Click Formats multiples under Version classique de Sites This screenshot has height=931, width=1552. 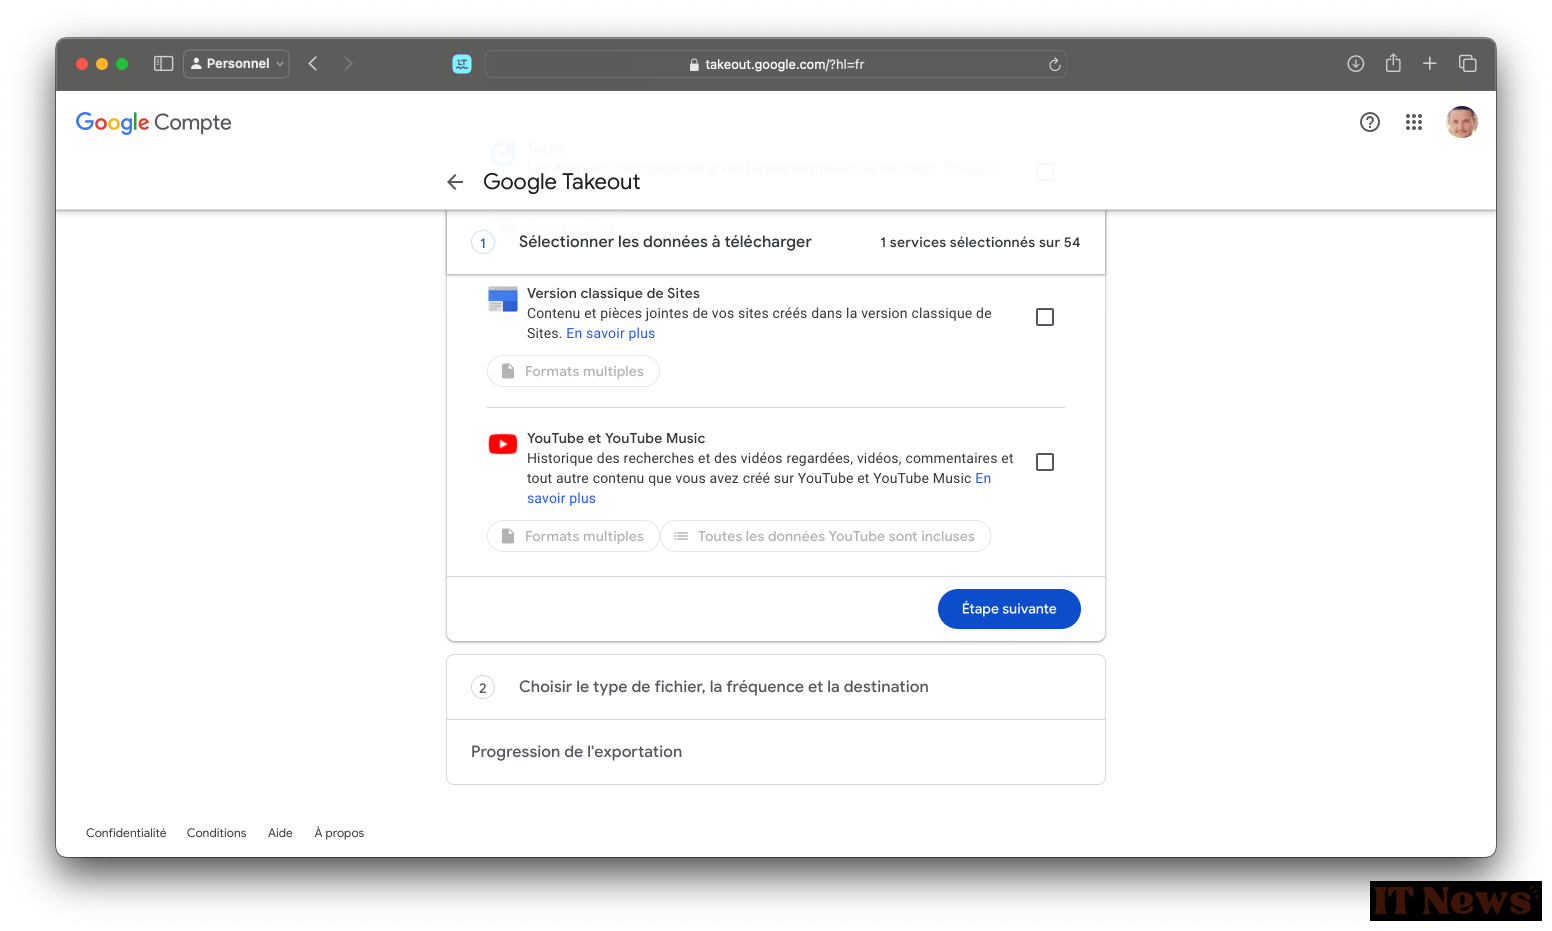(x=573, y=371)
